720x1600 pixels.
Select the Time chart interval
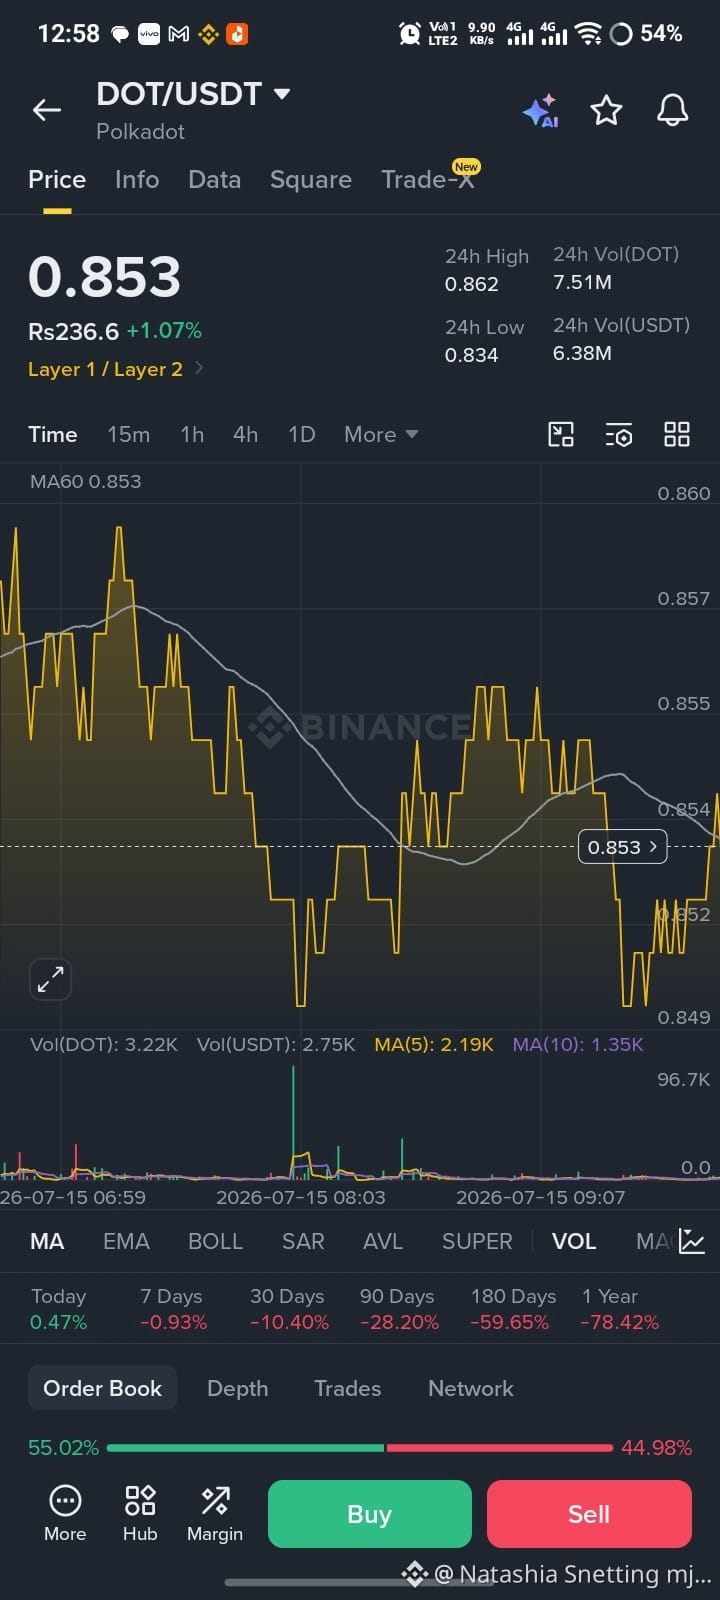pyautogui.click(x=53, y=434)
